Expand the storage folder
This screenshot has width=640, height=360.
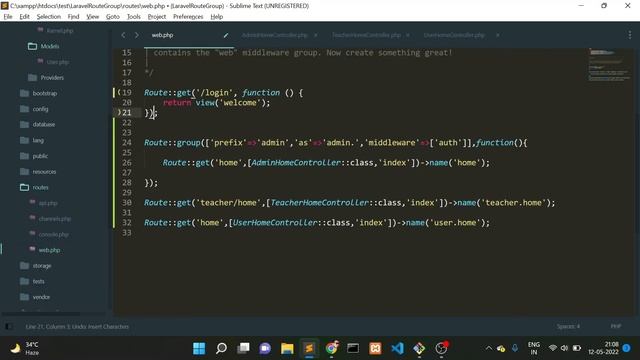click(x=36, y=266)
